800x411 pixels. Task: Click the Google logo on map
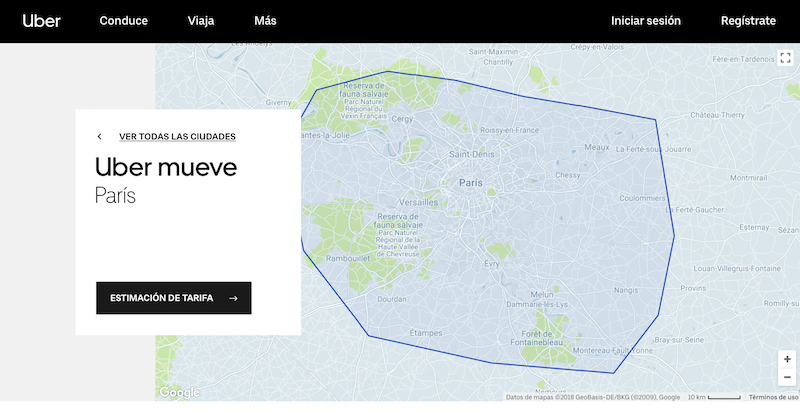click(179, 392)
